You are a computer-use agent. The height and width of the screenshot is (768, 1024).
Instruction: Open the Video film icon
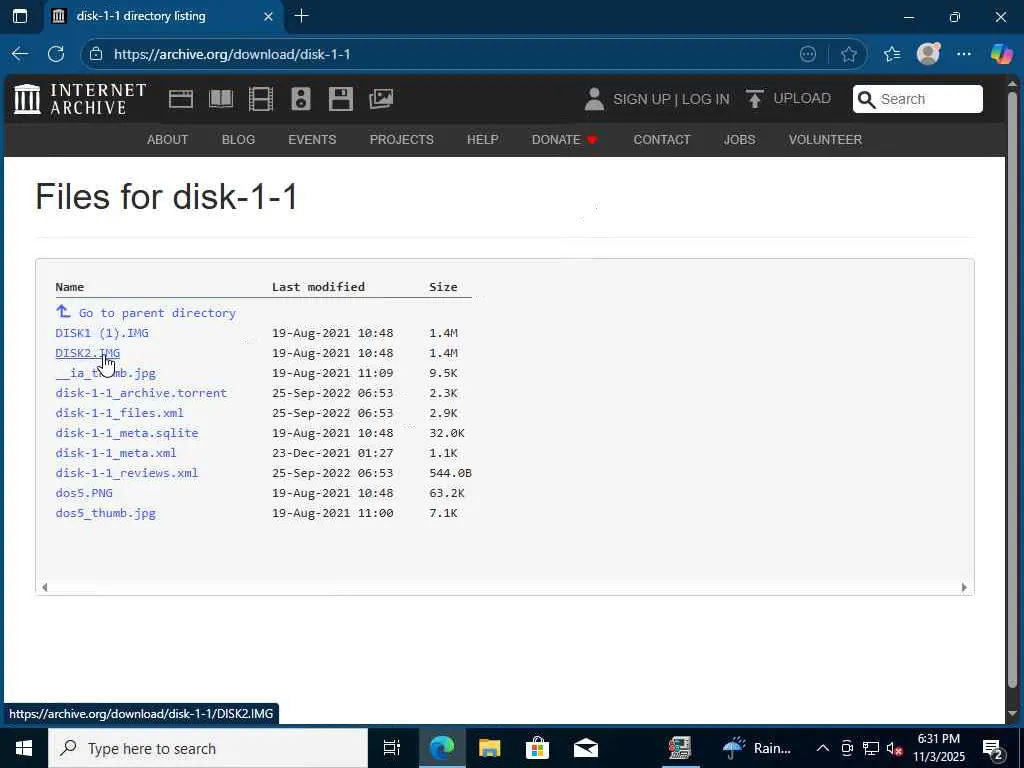(x=261, y=99)
